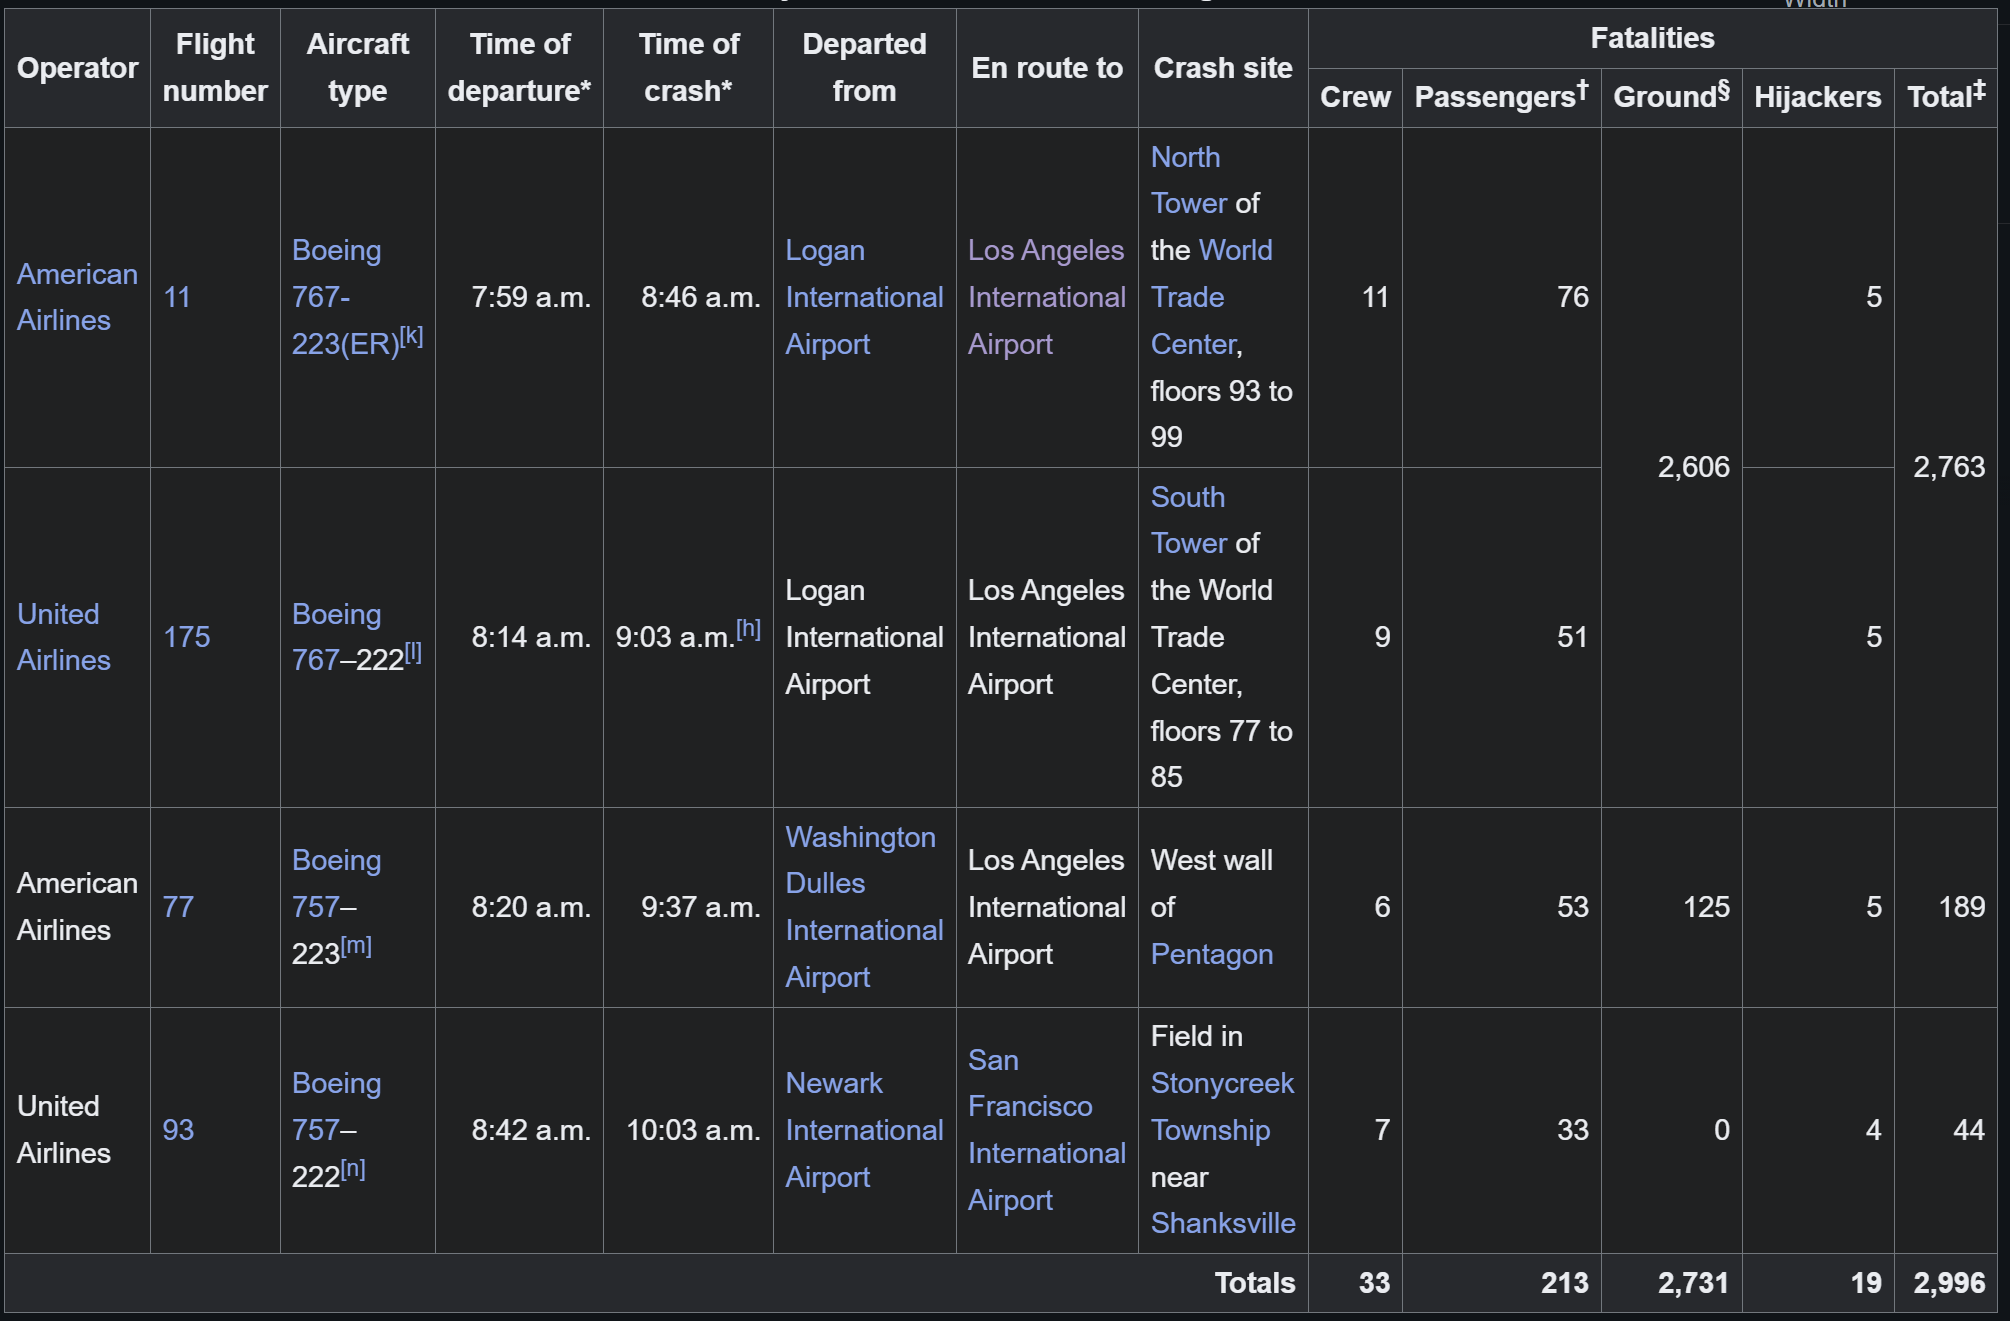Click the Fatalities group header
The height and width of the screenshot is (1321, 2010).
click(1653, 38)
